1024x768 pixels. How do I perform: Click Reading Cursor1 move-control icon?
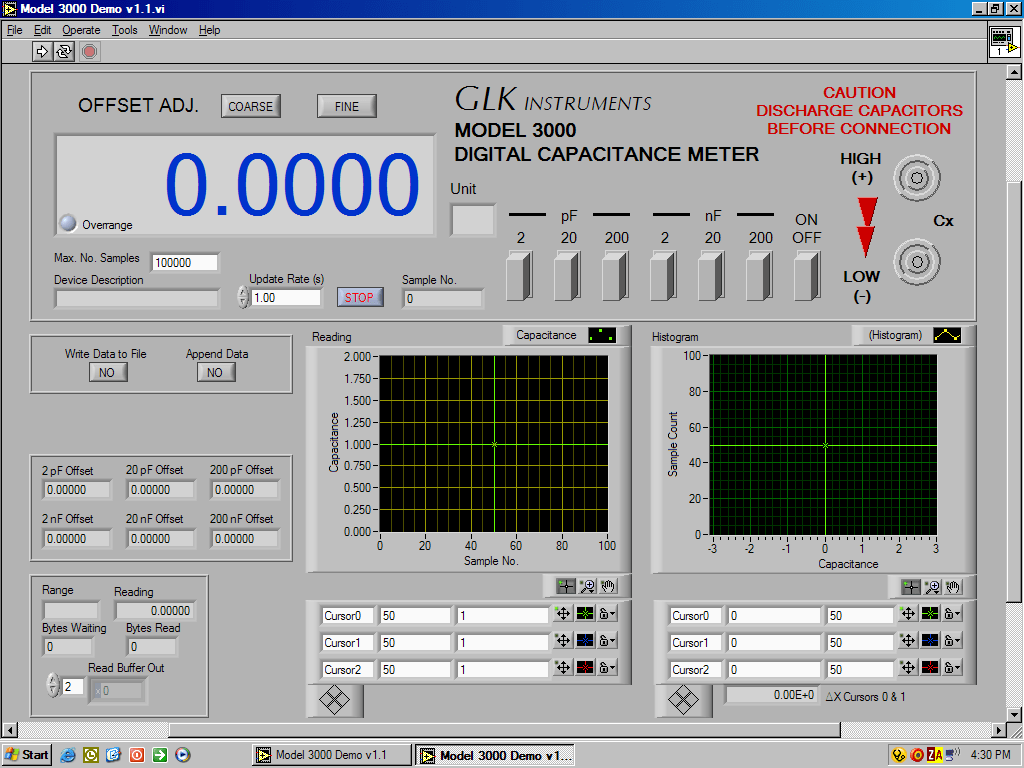coord(563,641)
